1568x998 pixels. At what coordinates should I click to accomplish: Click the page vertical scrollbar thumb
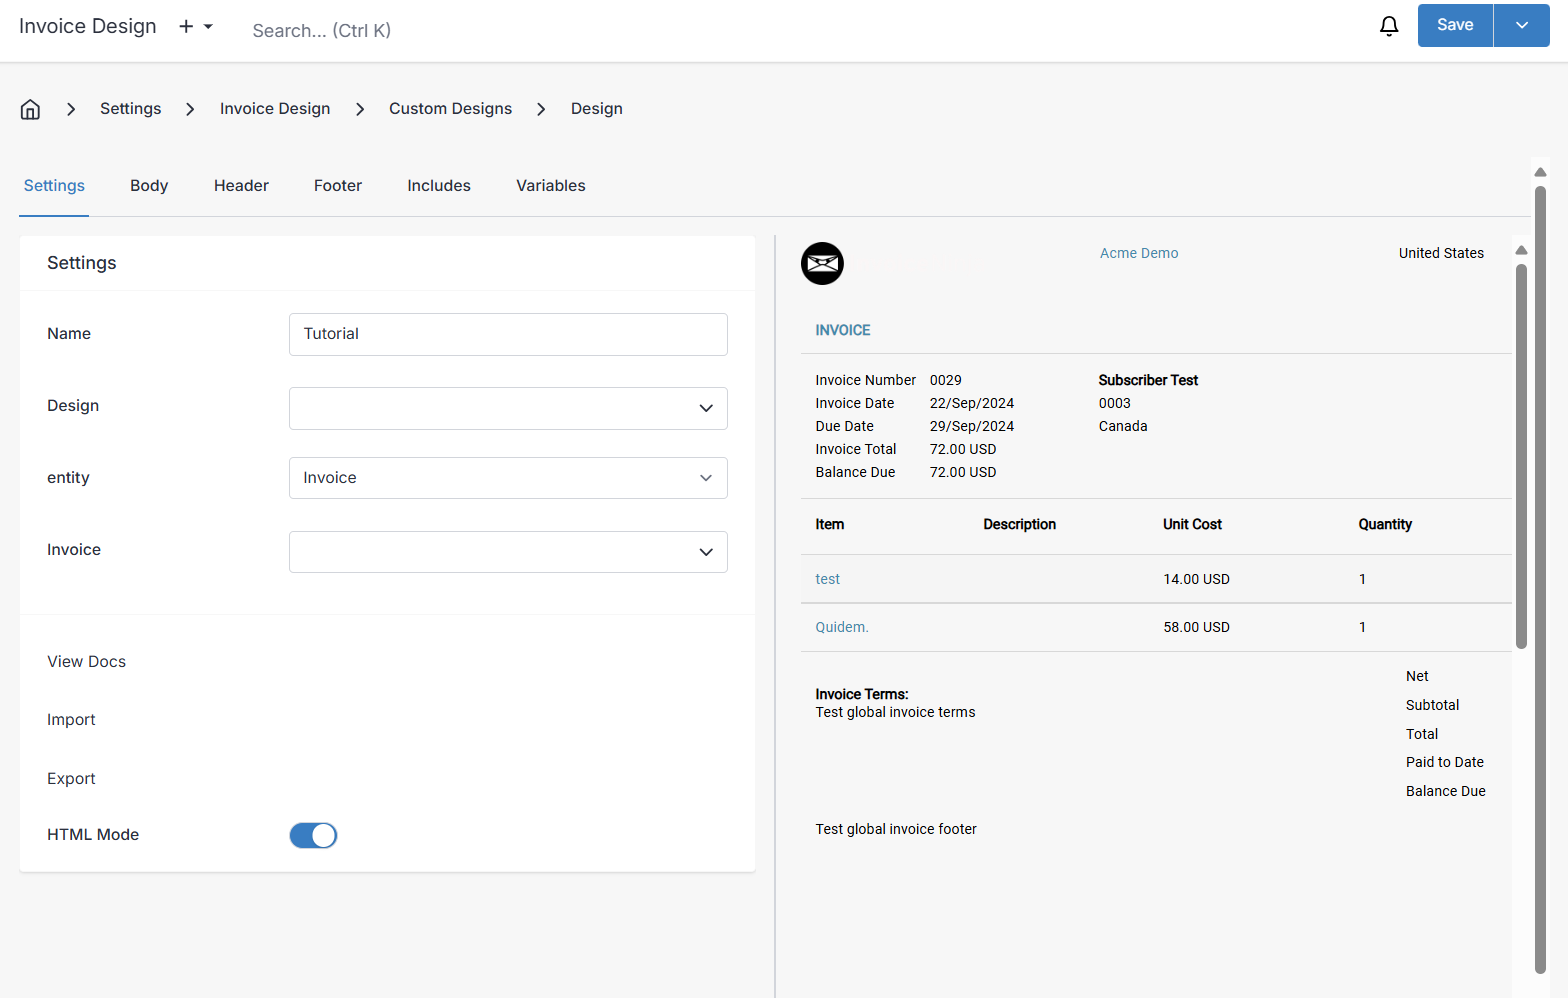click(1540, 580)
